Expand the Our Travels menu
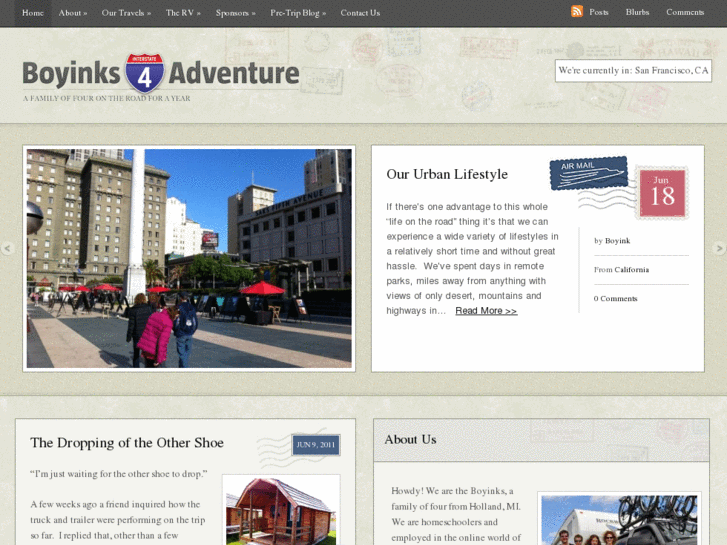The image size is (727, 545). tap(126, 13)
